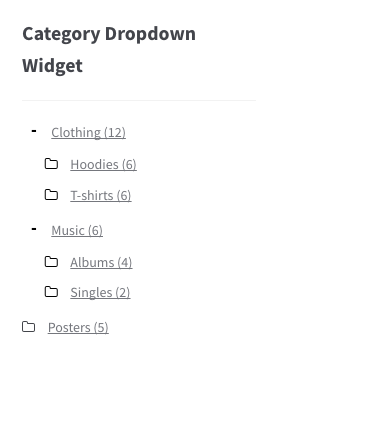Go to the Albums (4) subcategory
This screenshot has width=391, height=437.
point(101,262)
